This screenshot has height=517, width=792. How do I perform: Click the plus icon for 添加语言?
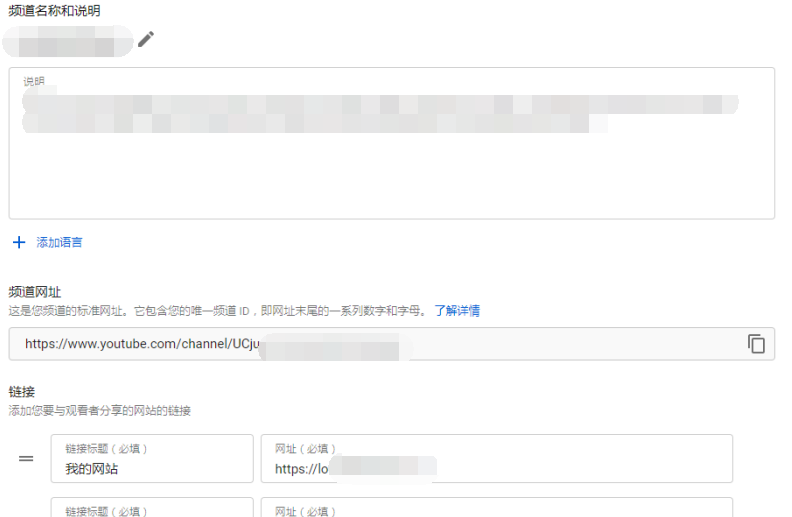19,242
